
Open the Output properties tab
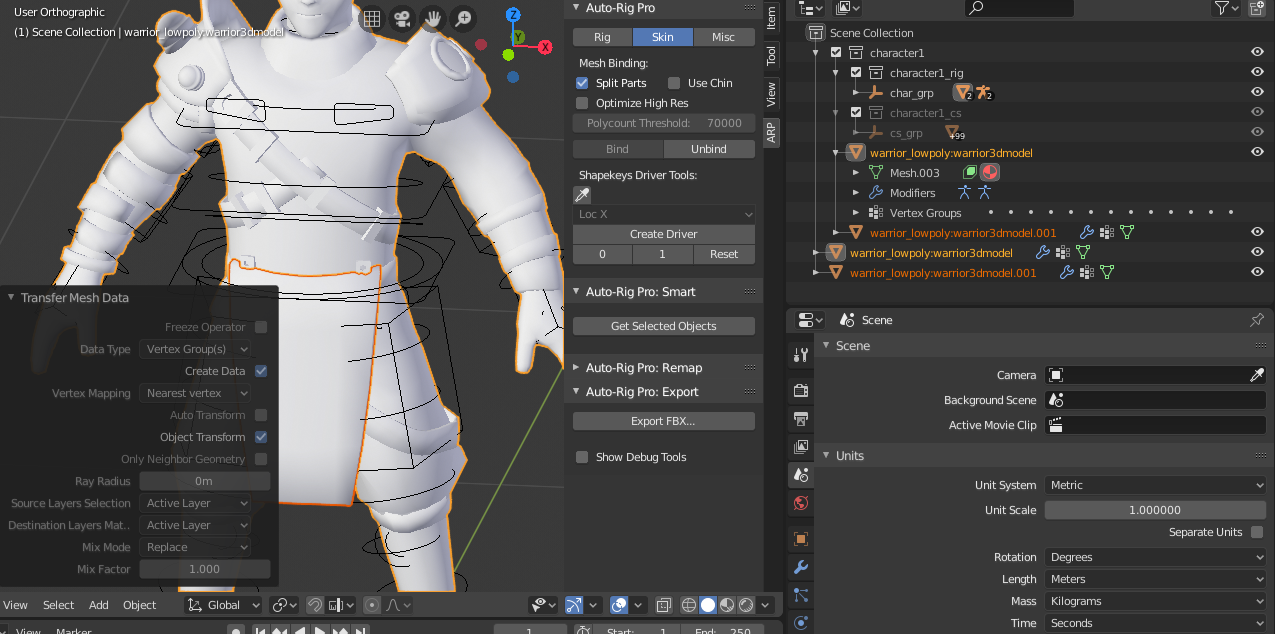pyautogui.click(x=800, y=418)
